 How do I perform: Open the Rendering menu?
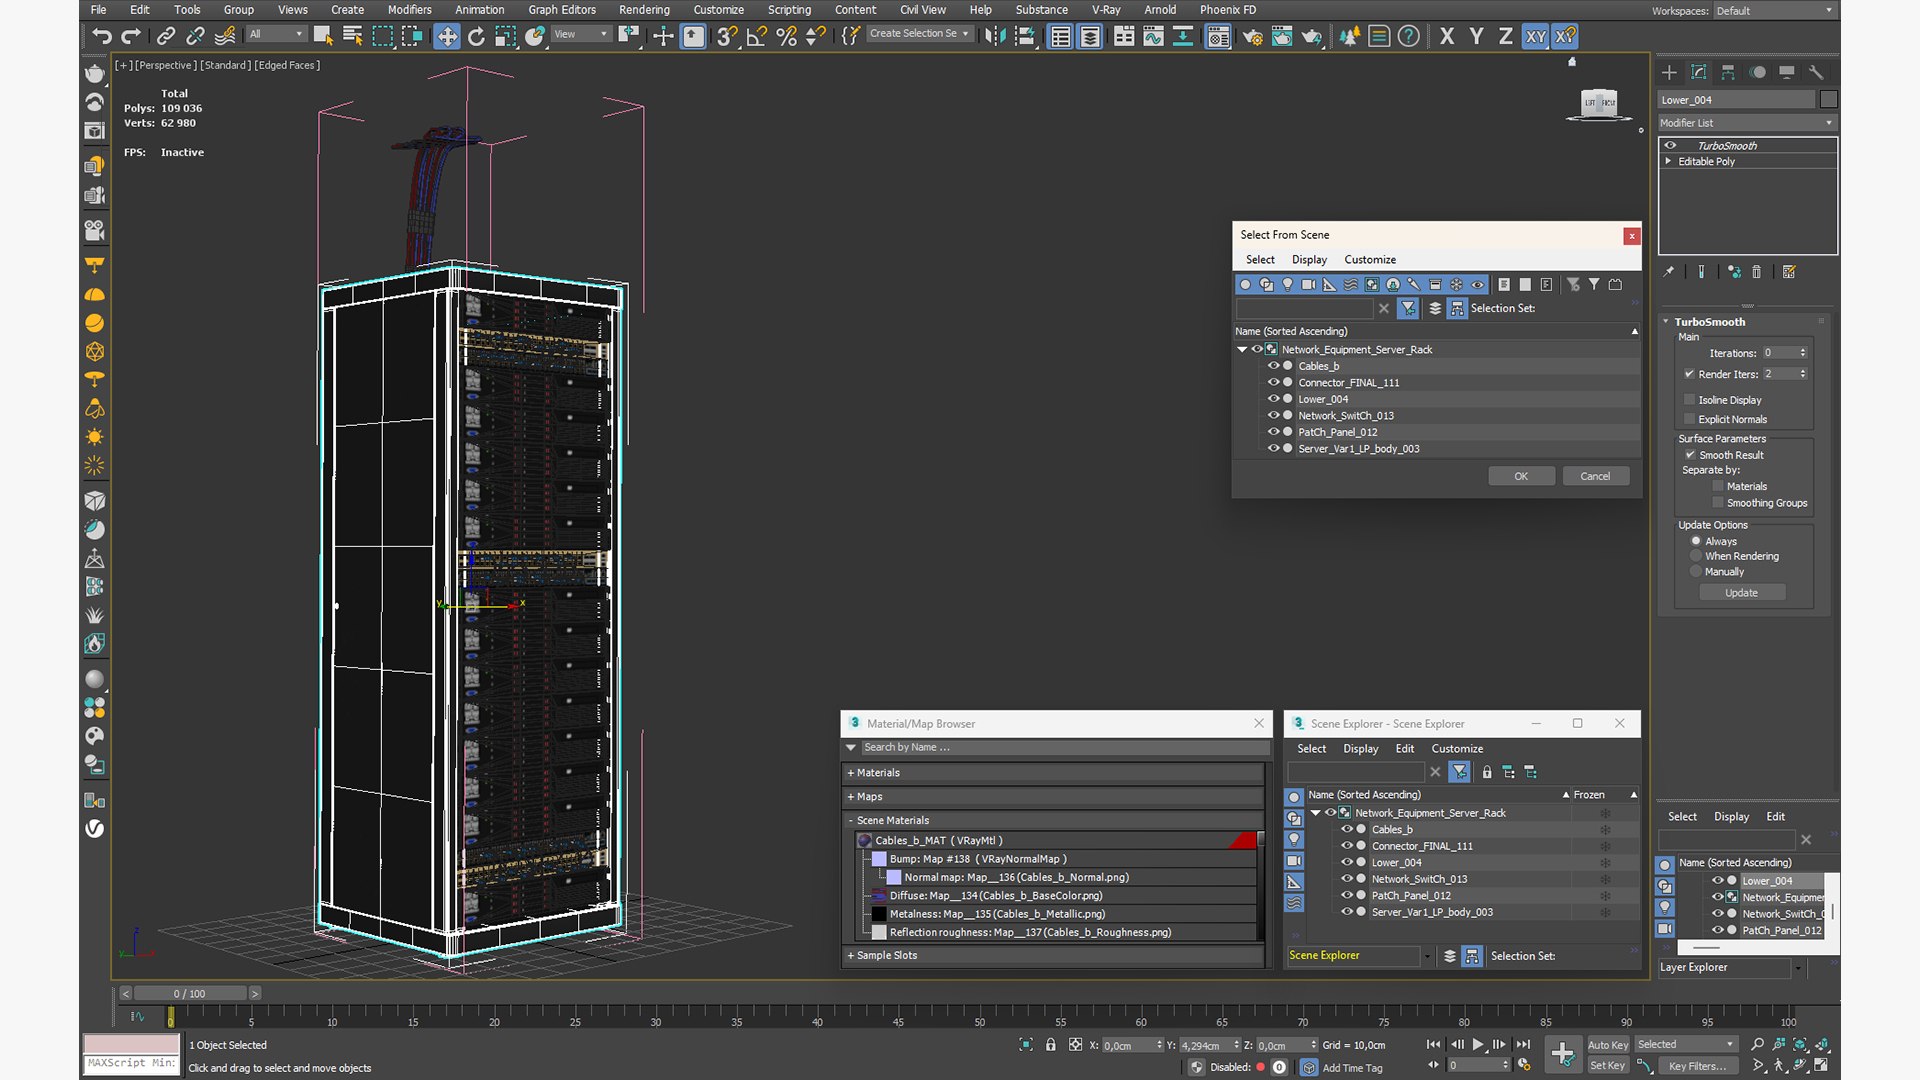point(644,10)
